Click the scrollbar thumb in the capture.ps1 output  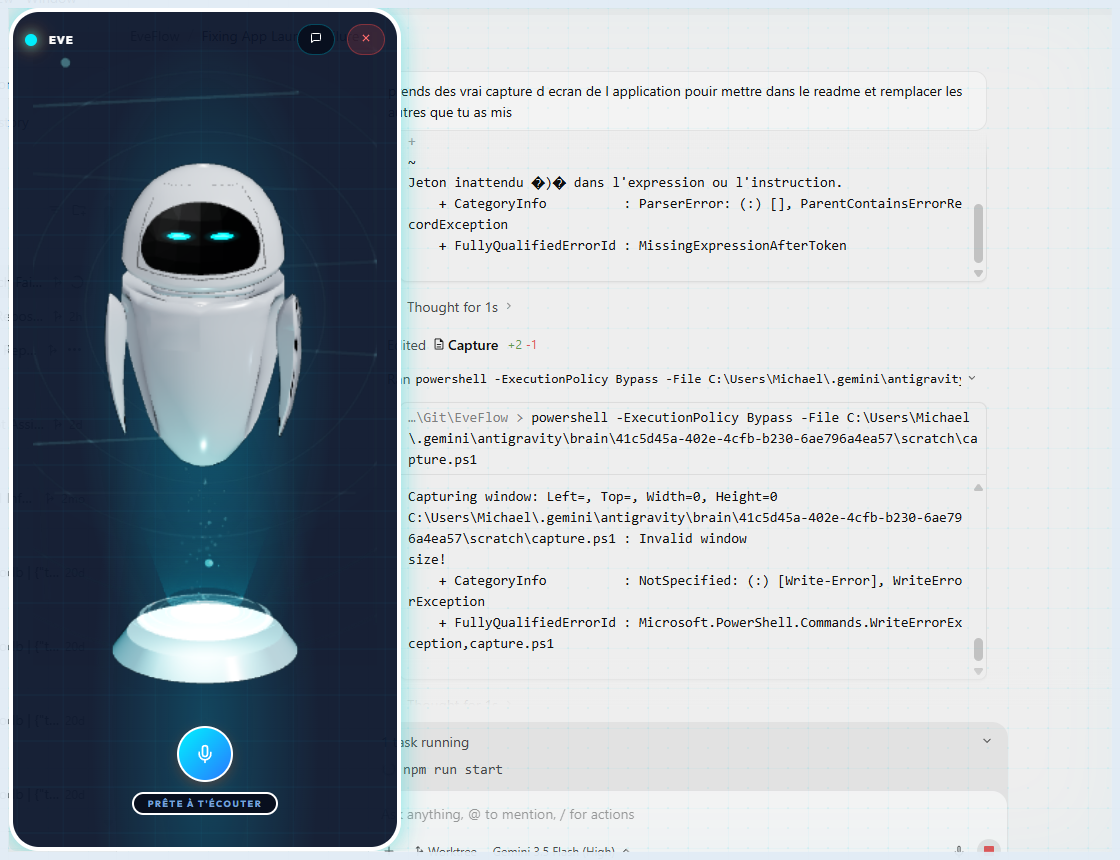[x=979, y=649]
